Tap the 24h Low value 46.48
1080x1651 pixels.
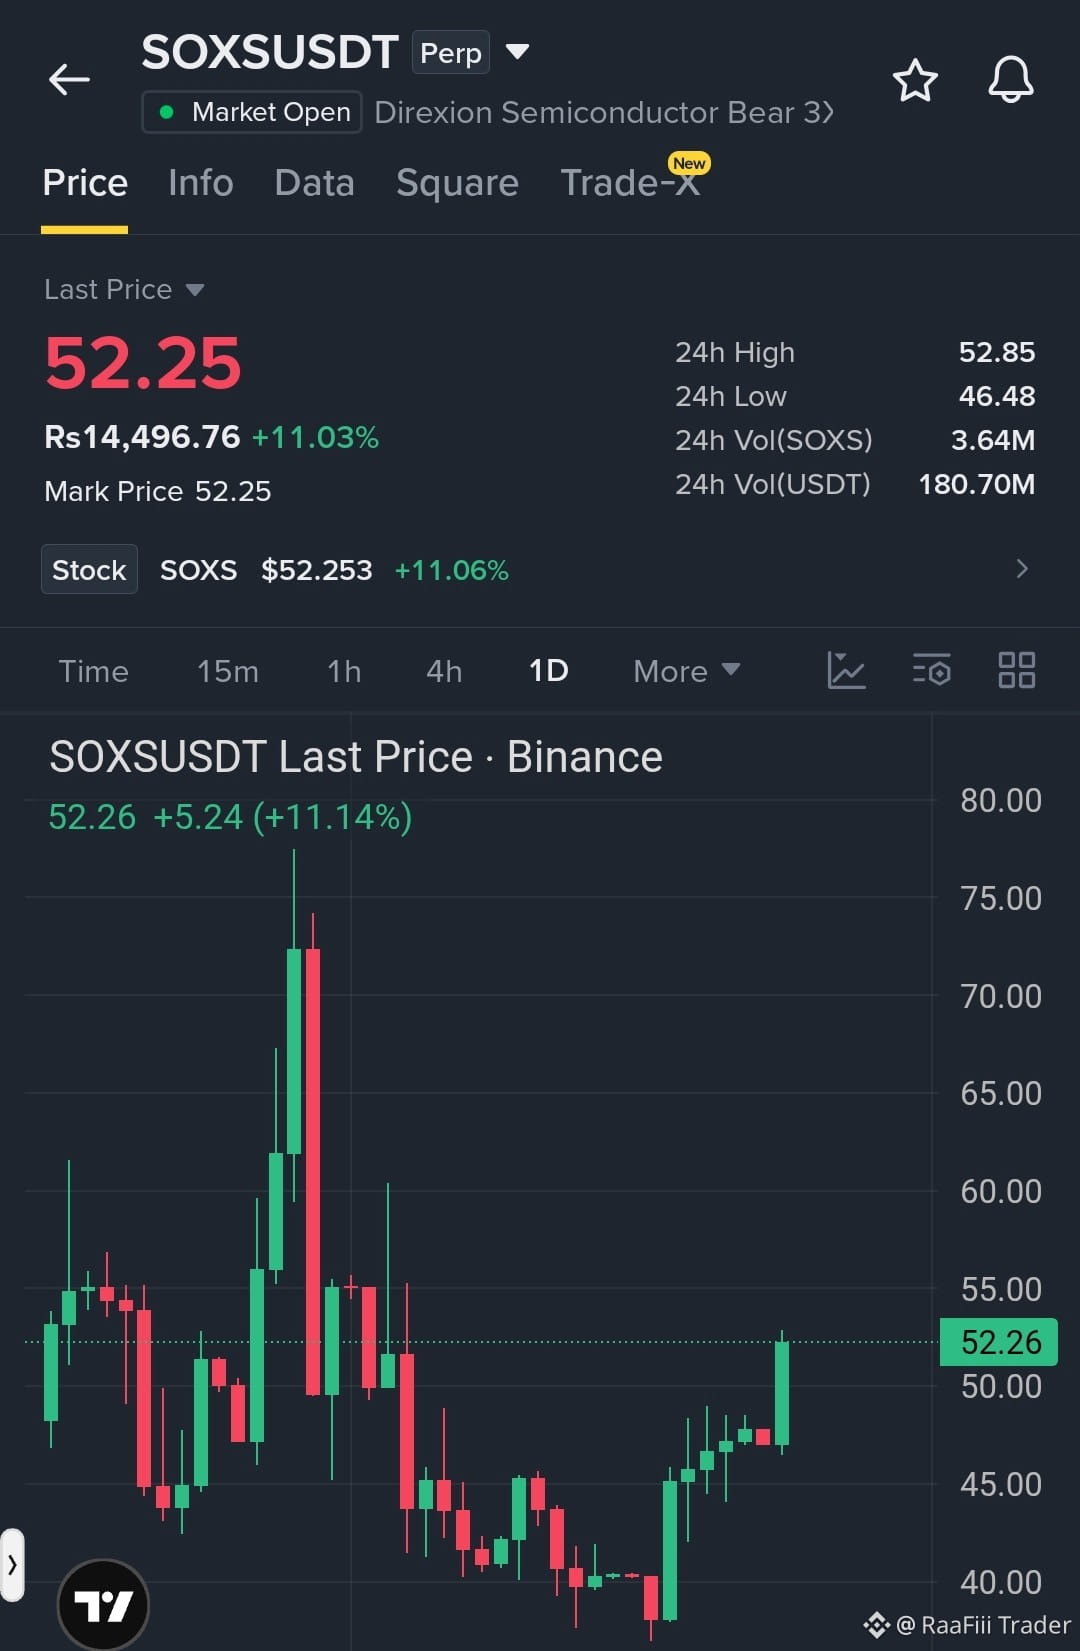pyautogui.click(x=997, y=396)
